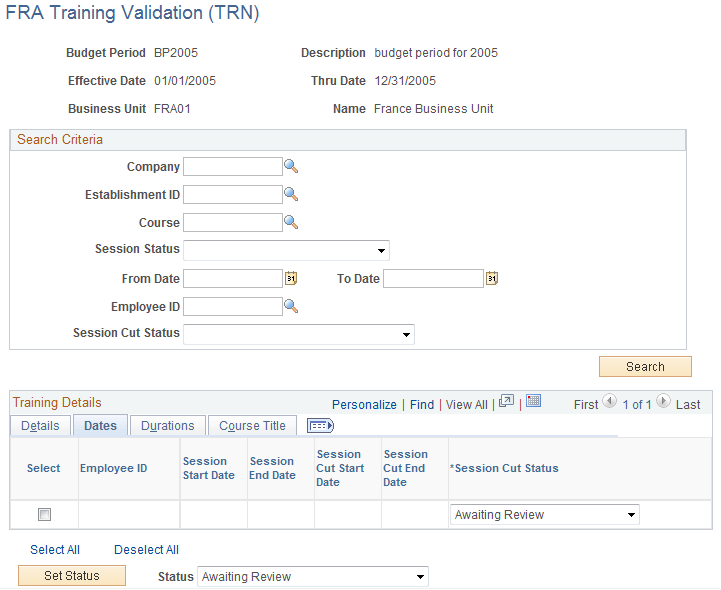Open Employee ID lookup magnifier icon

click(x=291, y=306)
